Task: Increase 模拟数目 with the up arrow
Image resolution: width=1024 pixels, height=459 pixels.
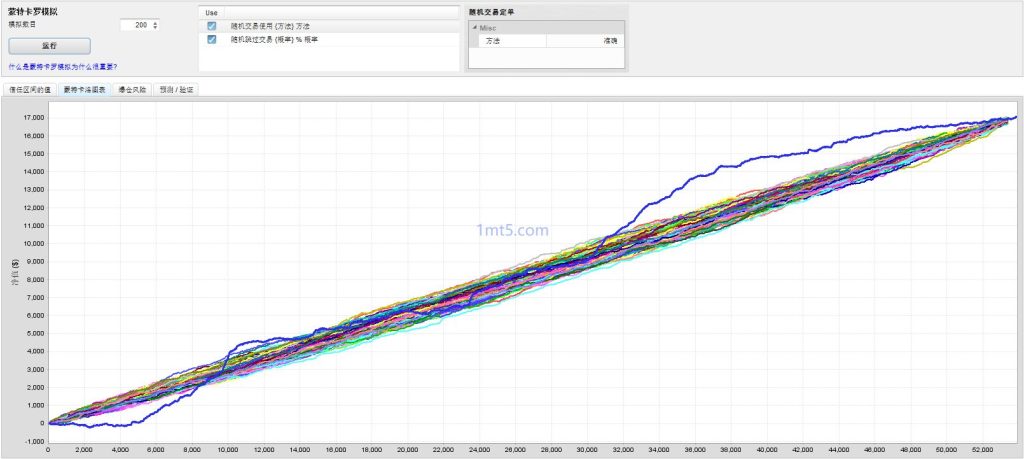Action: (x=155, y=21)
